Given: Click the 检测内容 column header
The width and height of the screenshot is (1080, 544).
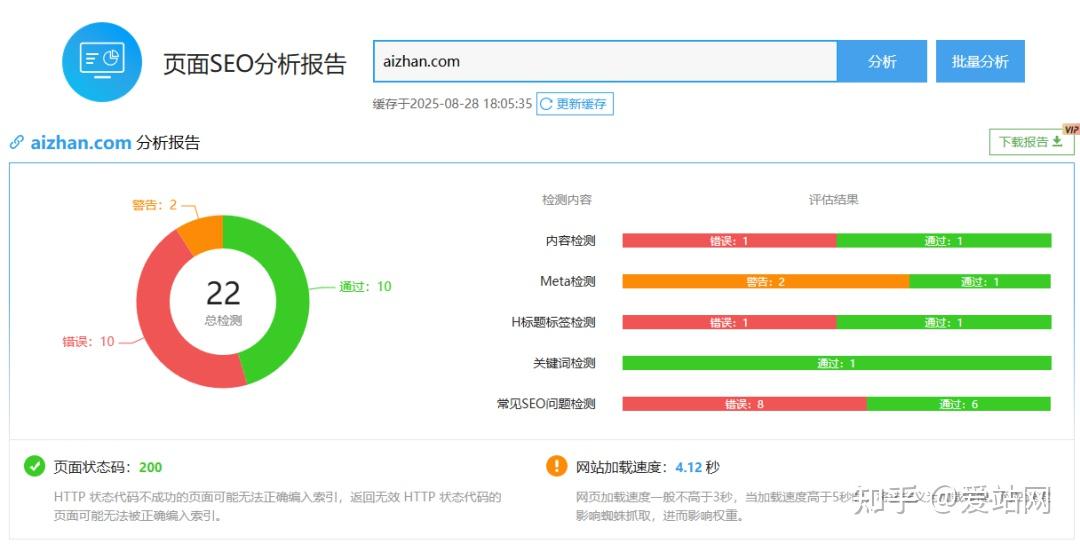Looking at the screenshot, I should click(x=567, y=200).
